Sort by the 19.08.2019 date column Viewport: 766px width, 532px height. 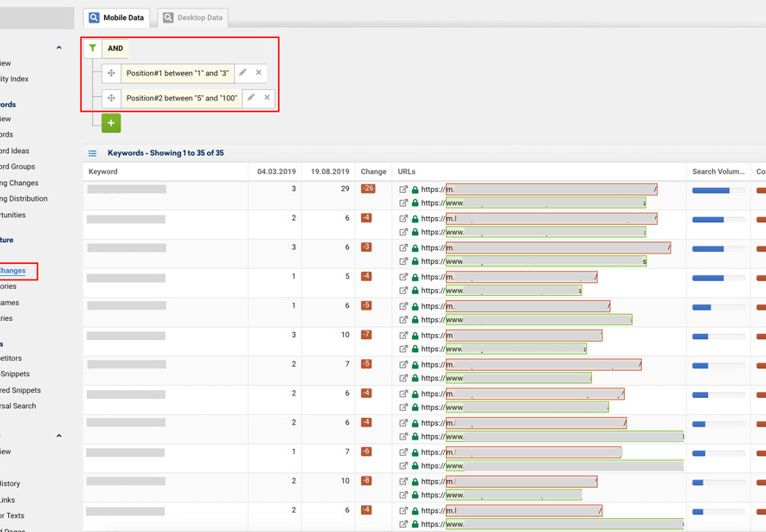(329, 172)
